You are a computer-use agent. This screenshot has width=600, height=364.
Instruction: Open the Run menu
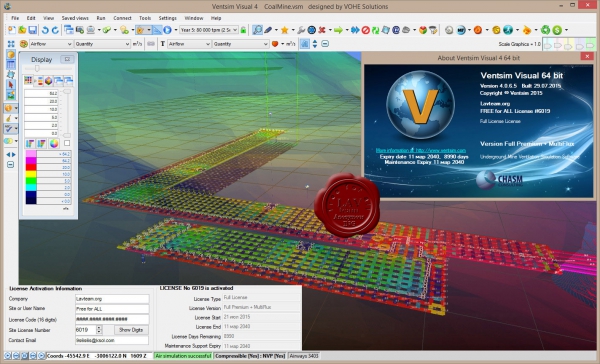point(101,18)
